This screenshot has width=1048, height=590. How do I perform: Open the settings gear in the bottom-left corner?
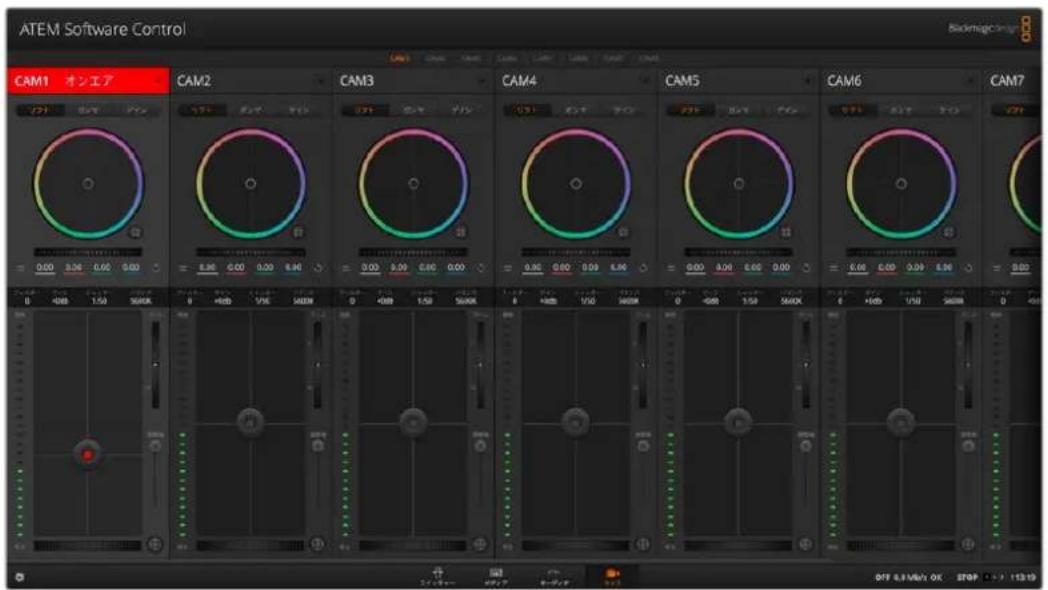(x=19, y=577)
